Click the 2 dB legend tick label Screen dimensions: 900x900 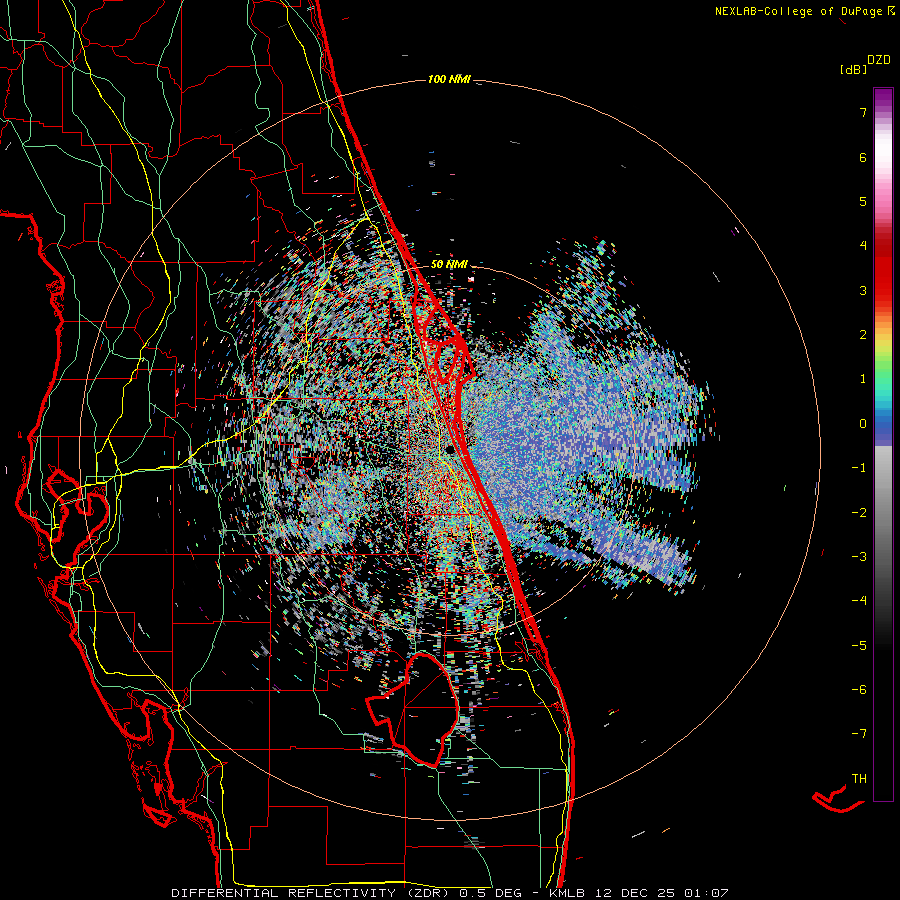(x=863, y=335)
